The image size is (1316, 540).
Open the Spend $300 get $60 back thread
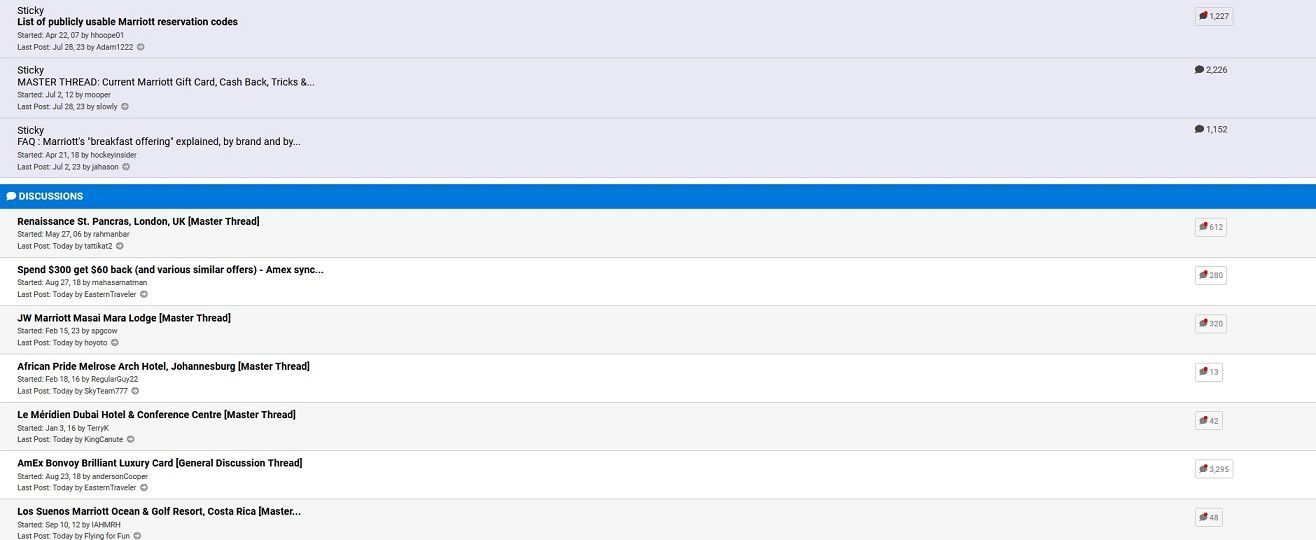point(170,270)
